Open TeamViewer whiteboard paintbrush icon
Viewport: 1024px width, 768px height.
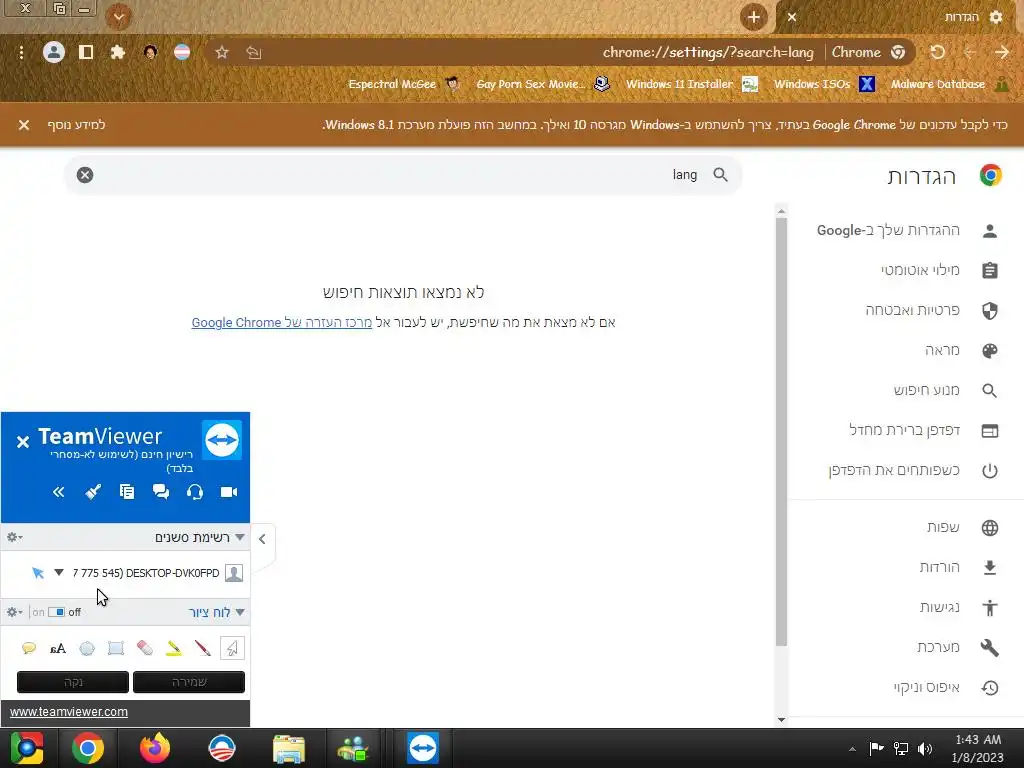(93, 492)
